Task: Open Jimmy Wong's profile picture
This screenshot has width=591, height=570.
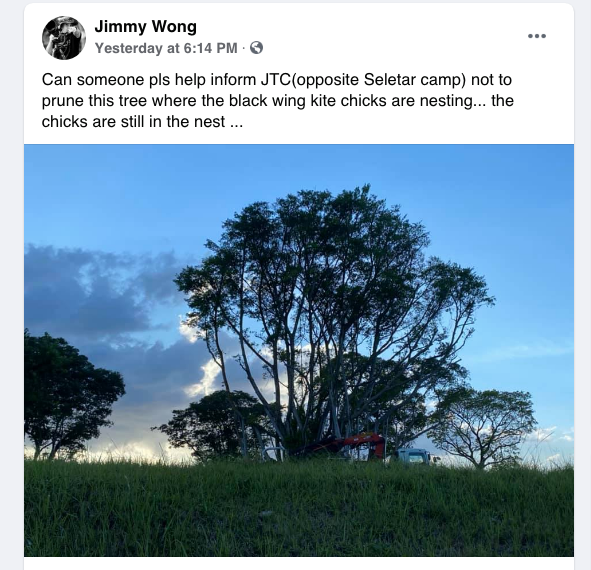Action: click(64, 38)
